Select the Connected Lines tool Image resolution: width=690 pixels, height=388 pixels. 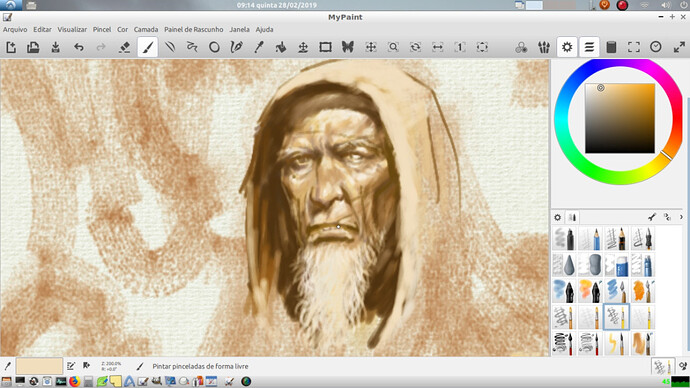point(192,47)
